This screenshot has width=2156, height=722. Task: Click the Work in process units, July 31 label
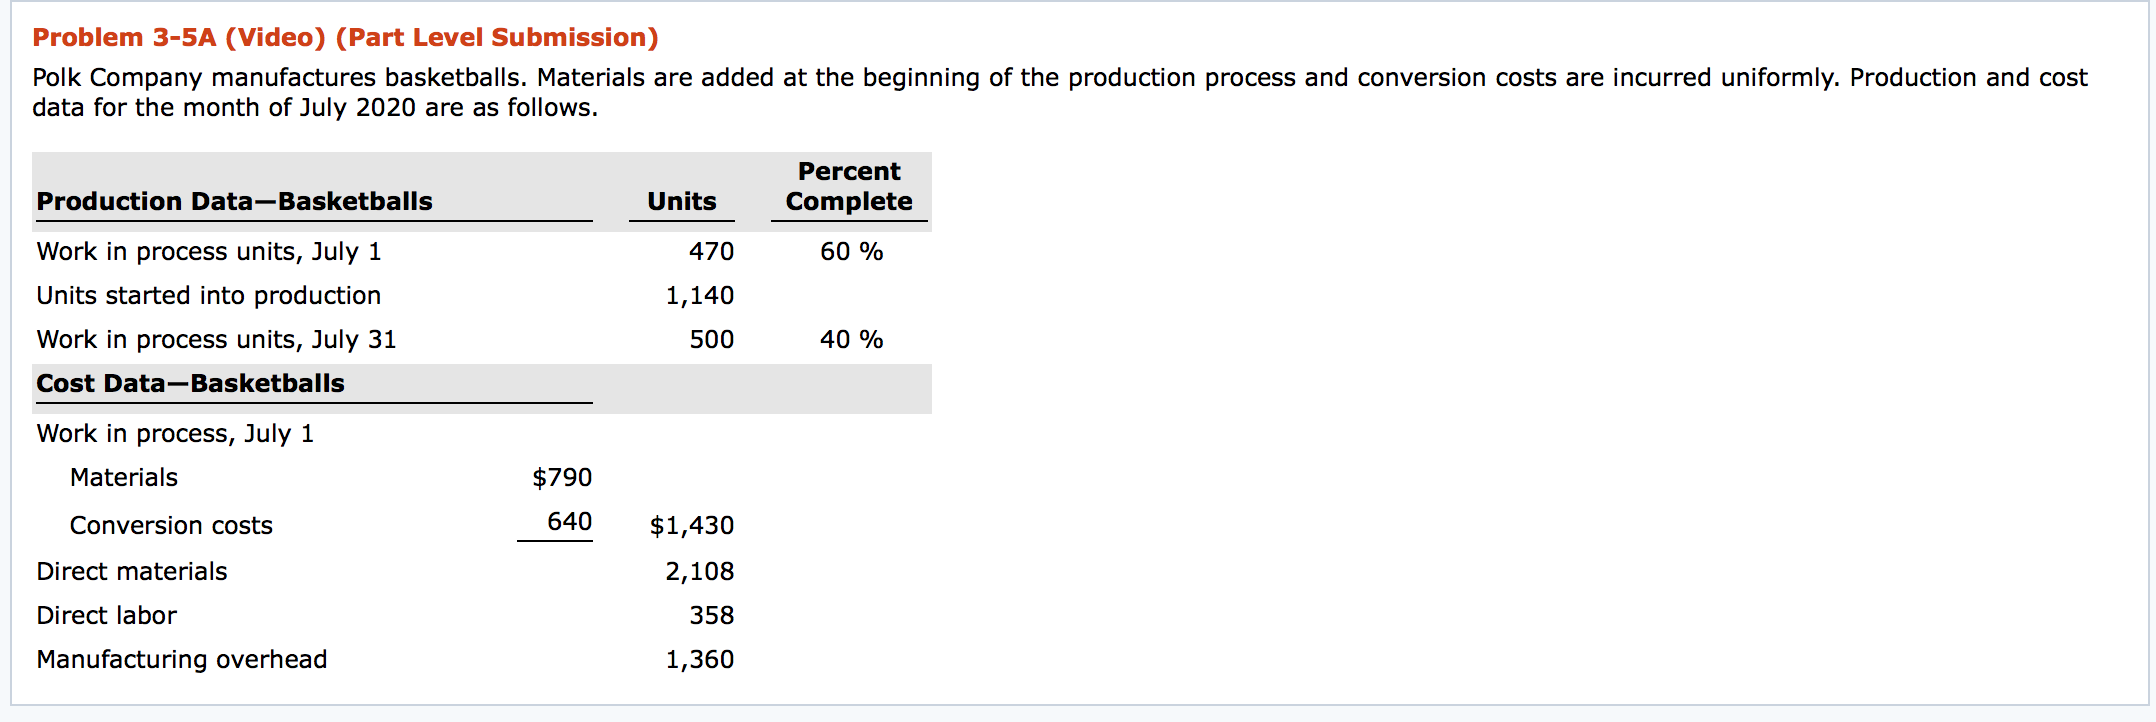tap(216, 340)
